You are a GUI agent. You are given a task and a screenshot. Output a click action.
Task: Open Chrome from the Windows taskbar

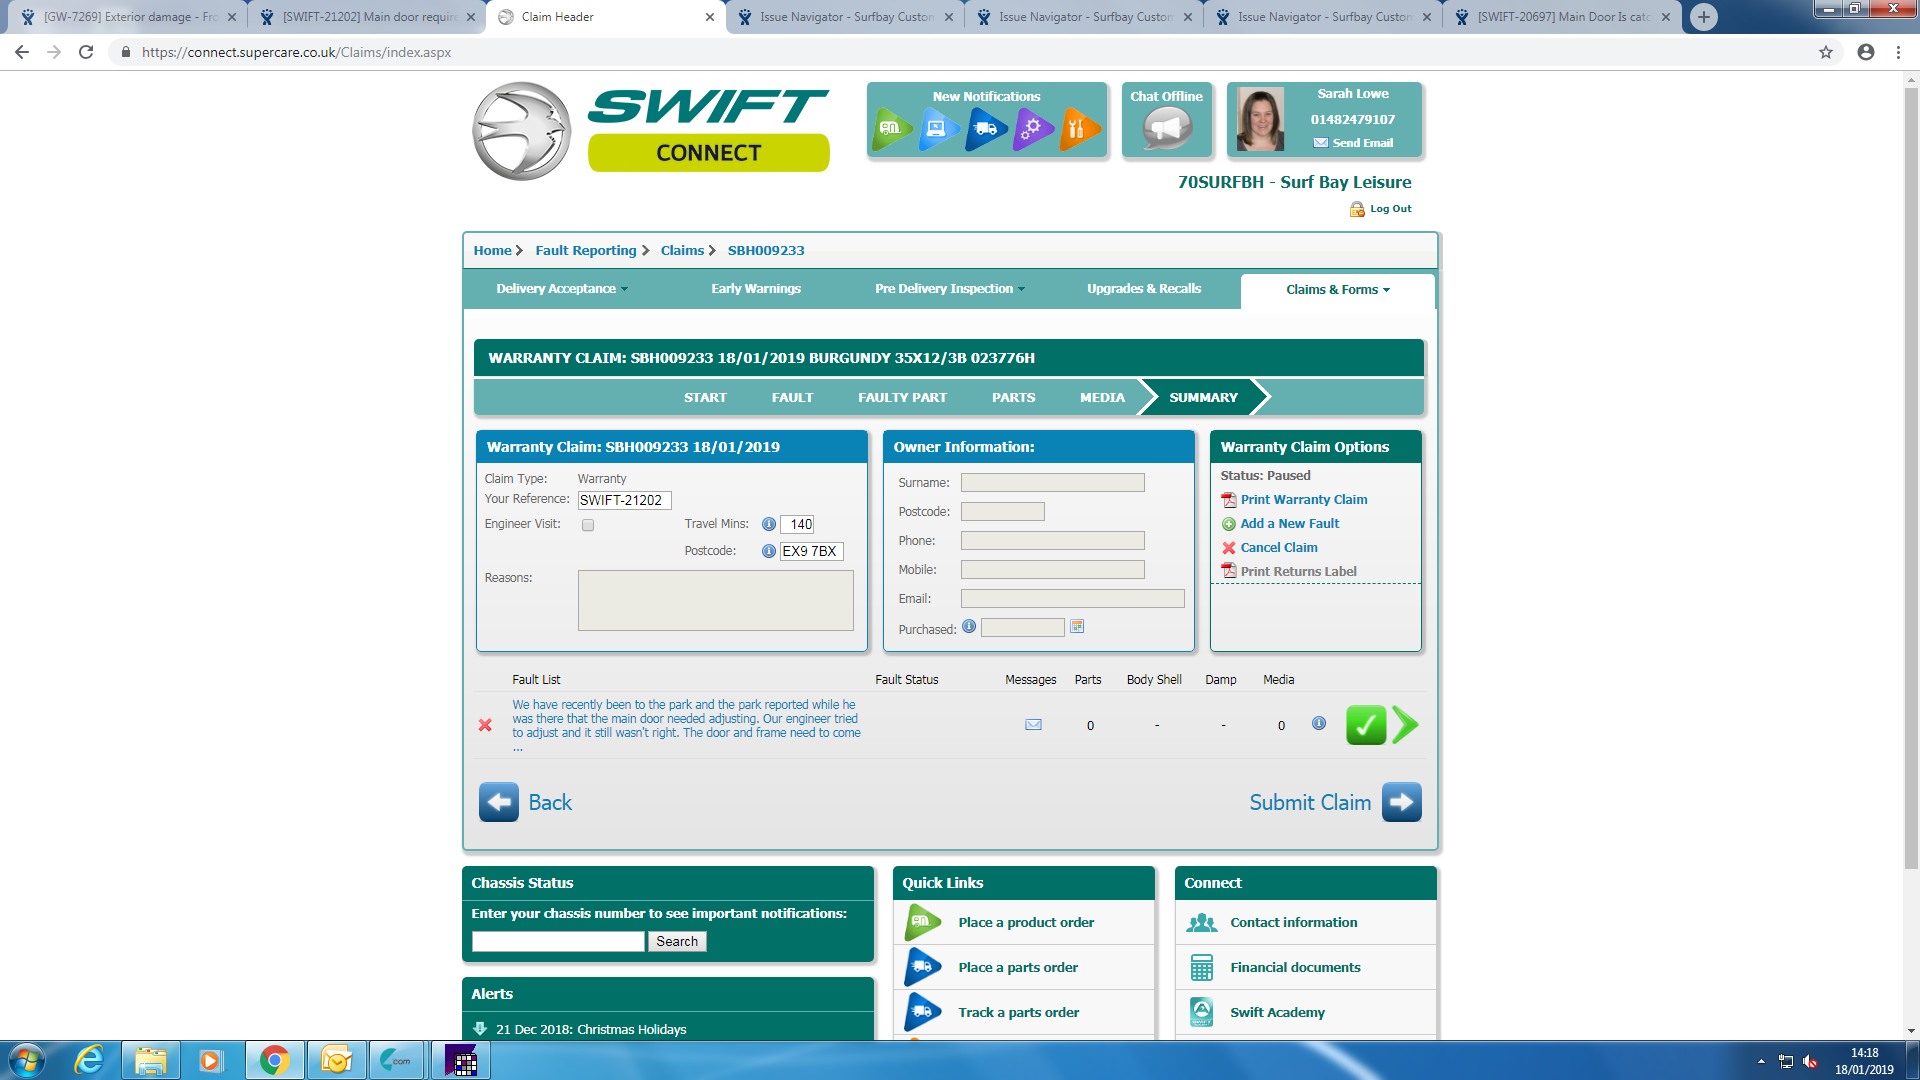274,1060
